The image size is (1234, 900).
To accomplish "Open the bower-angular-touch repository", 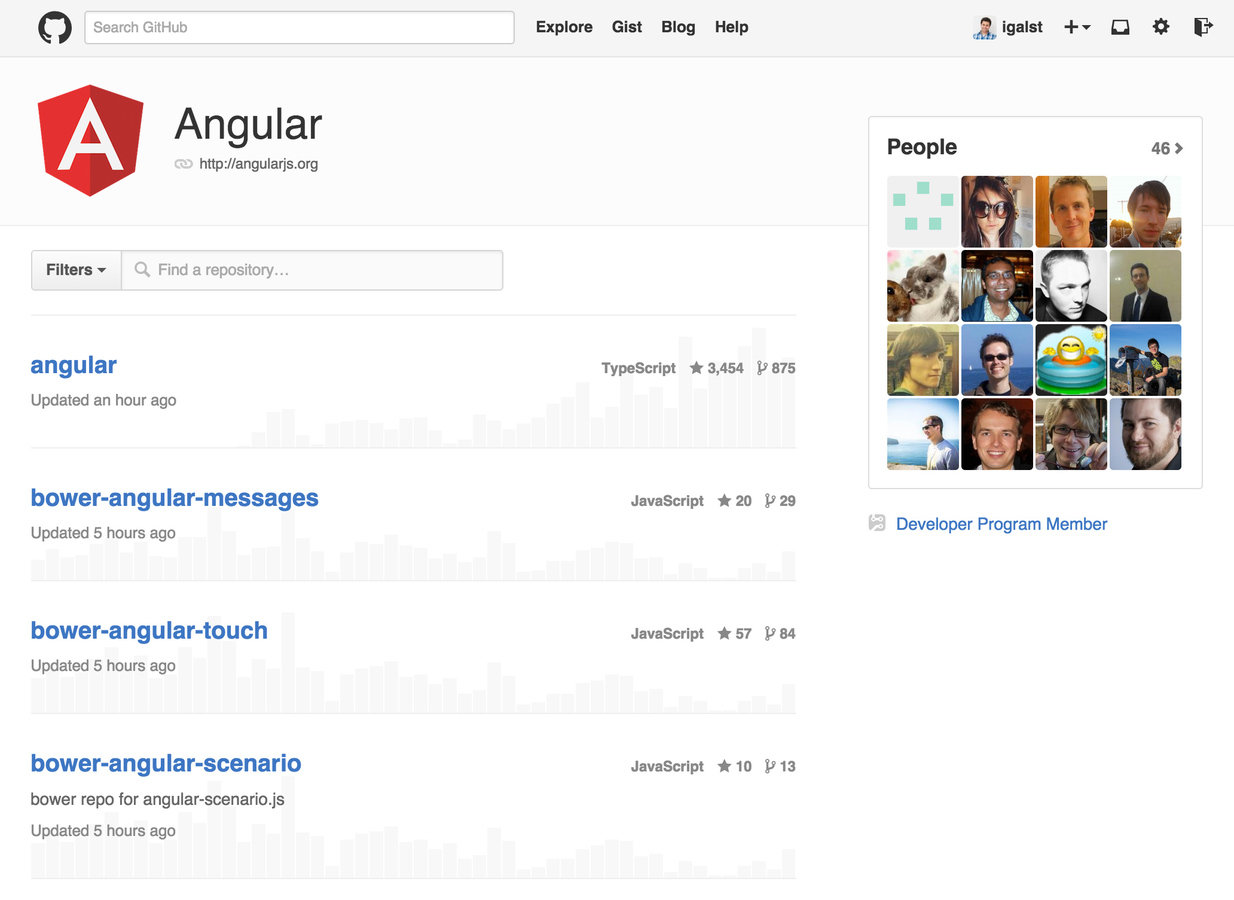I will (x=149, y=631).
